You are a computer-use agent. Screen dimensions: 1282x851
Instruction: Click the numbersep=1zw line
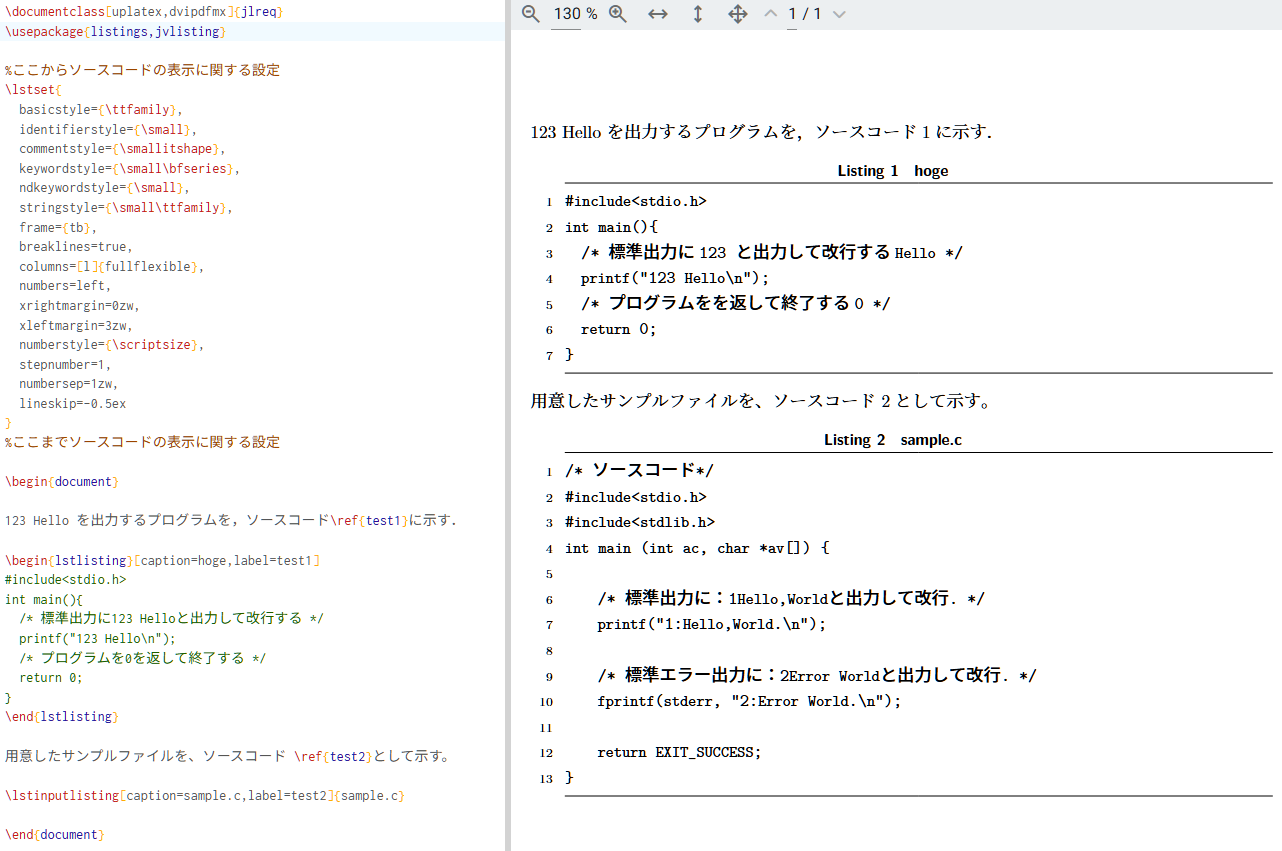69,384
